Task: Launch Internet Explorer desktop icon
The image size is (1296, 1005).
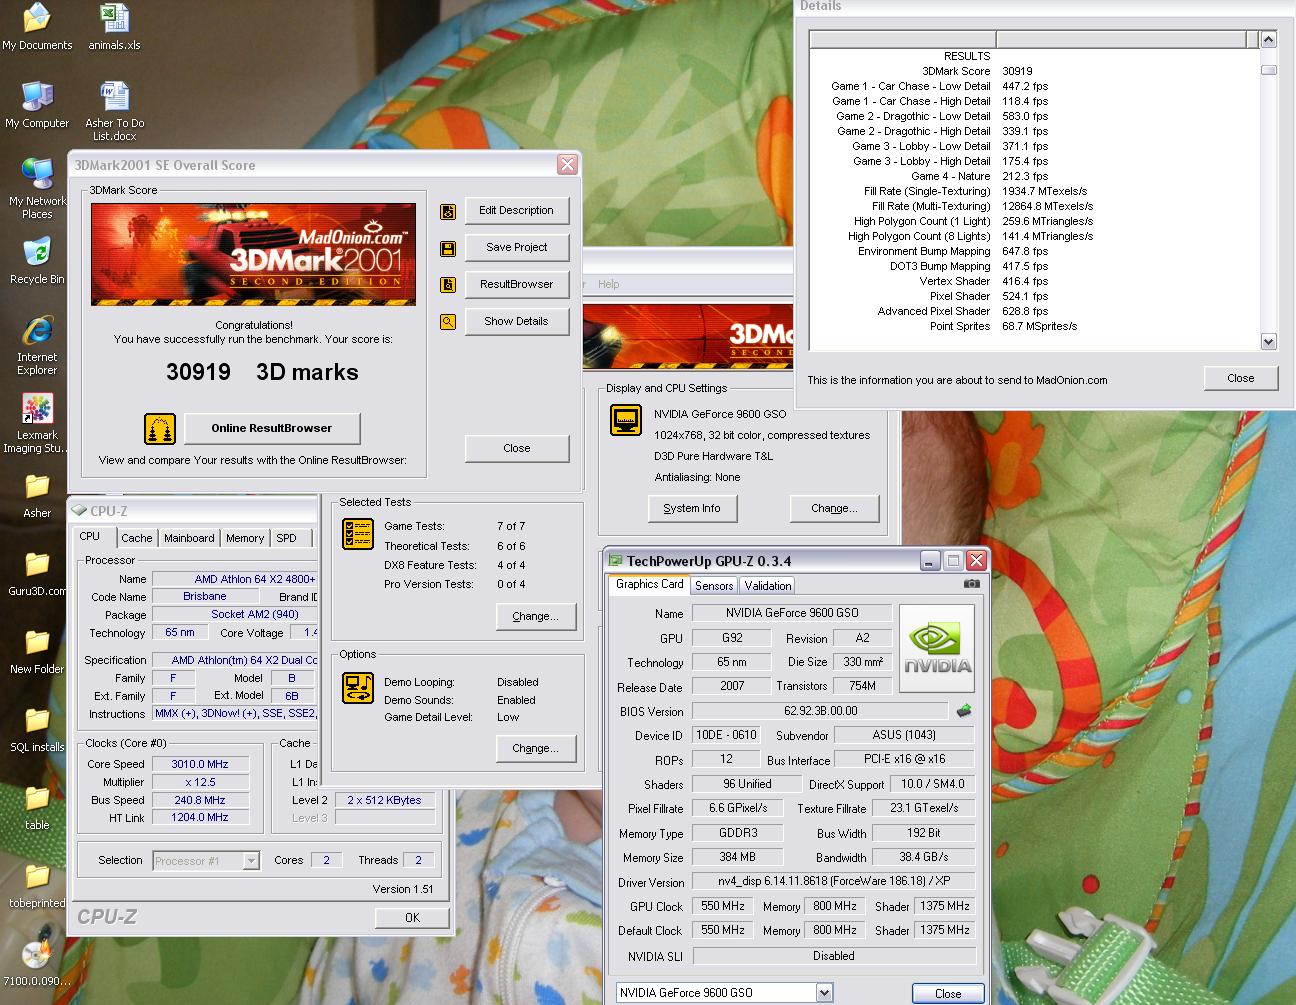Action: click(37, 345)
